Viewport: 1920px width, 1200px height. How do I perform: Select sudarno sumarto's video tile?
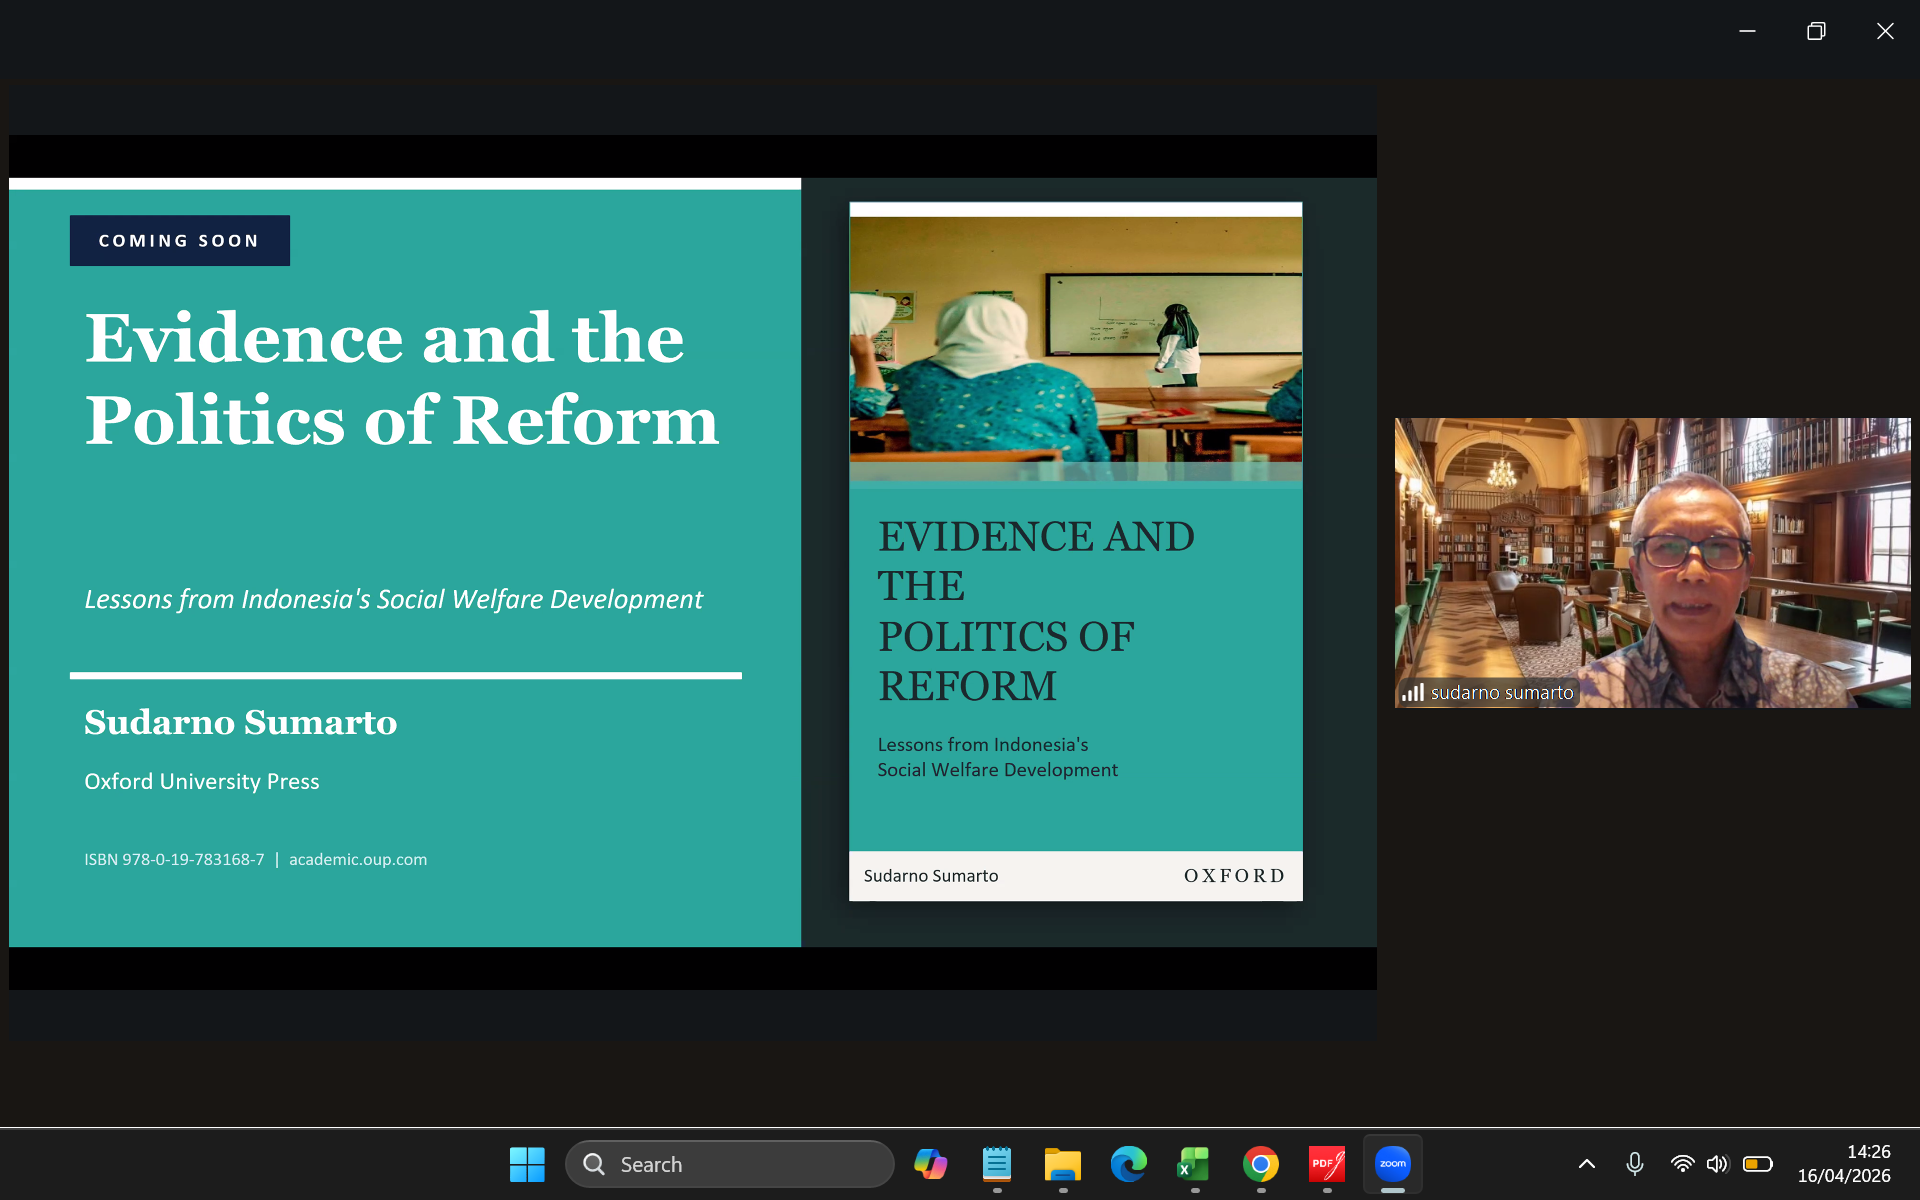[1653, 563]
